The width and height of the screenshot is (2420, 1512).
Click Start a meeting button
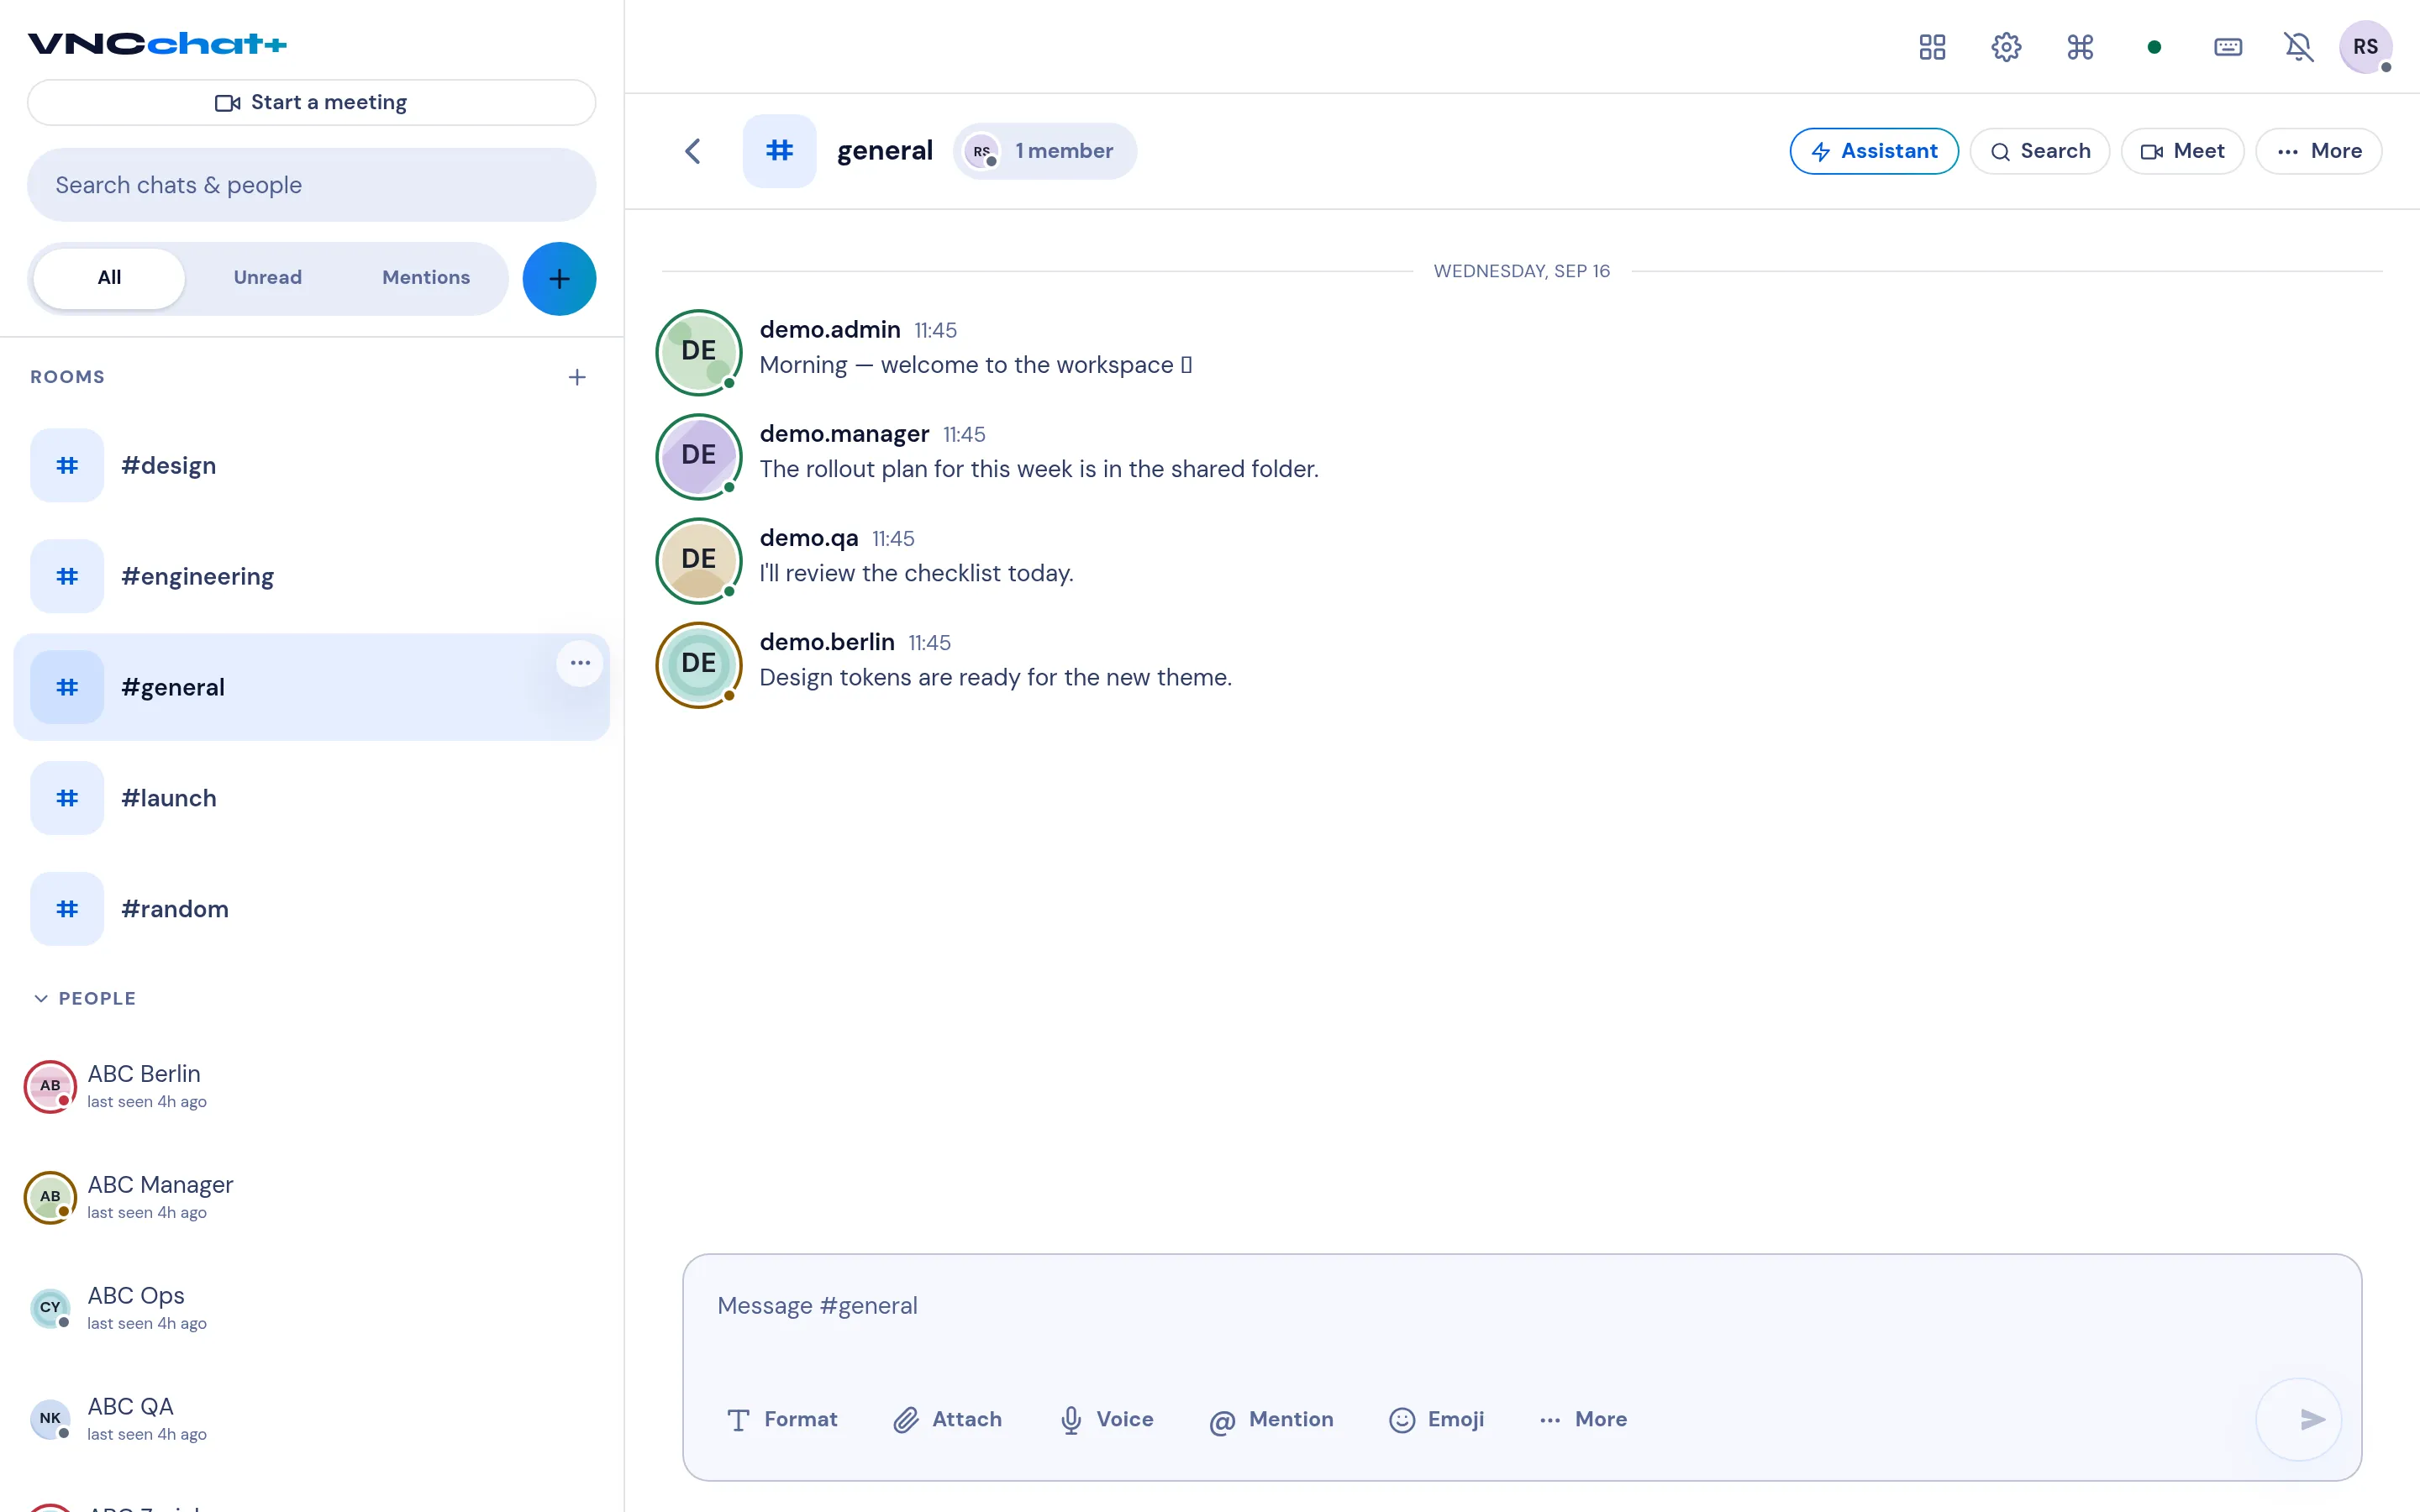click(x=311, y=102)
